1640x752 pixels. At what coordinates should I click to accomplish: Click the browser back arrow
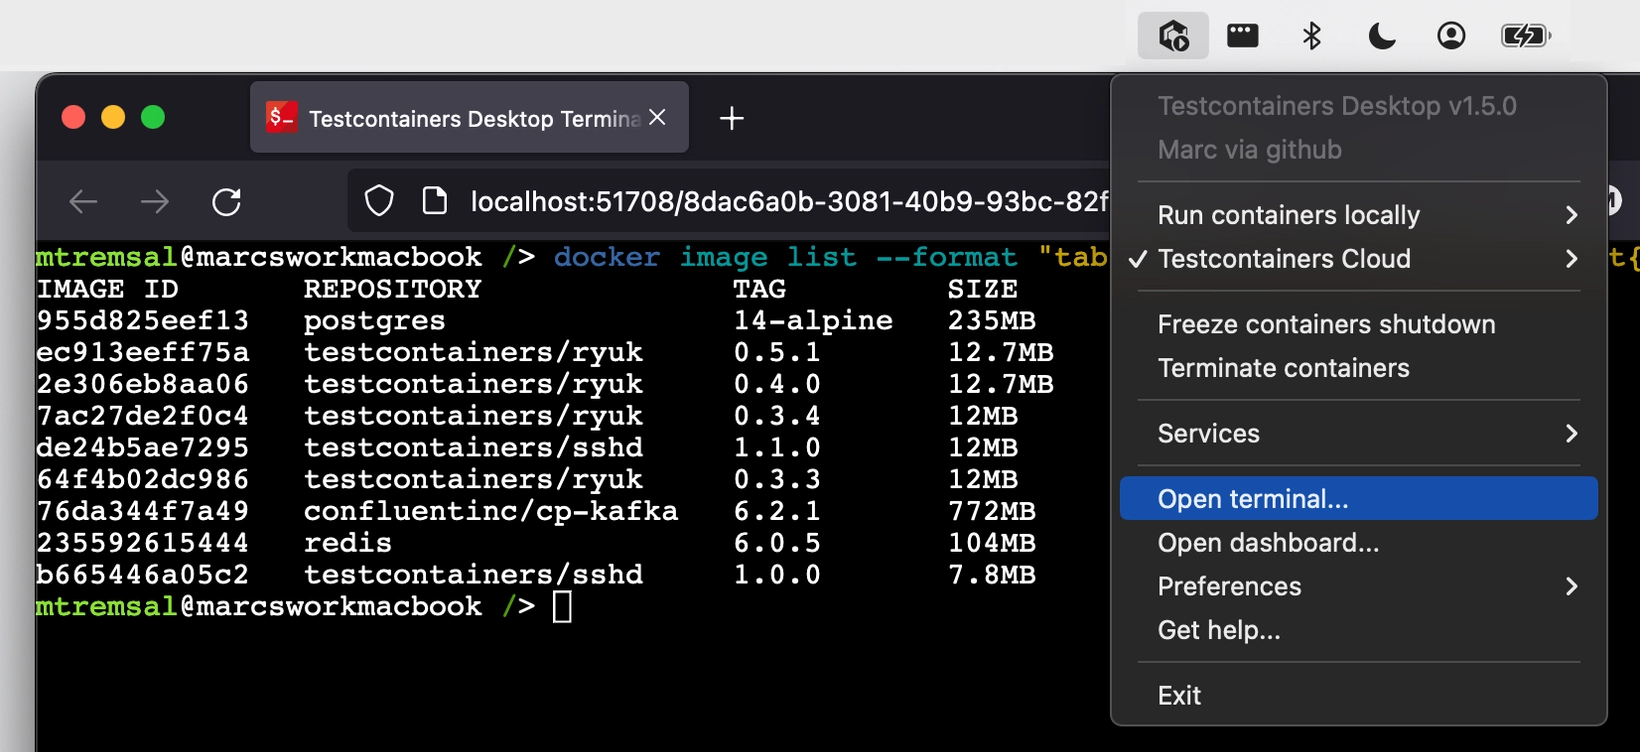pyautogui.click(x=83, y=202)
